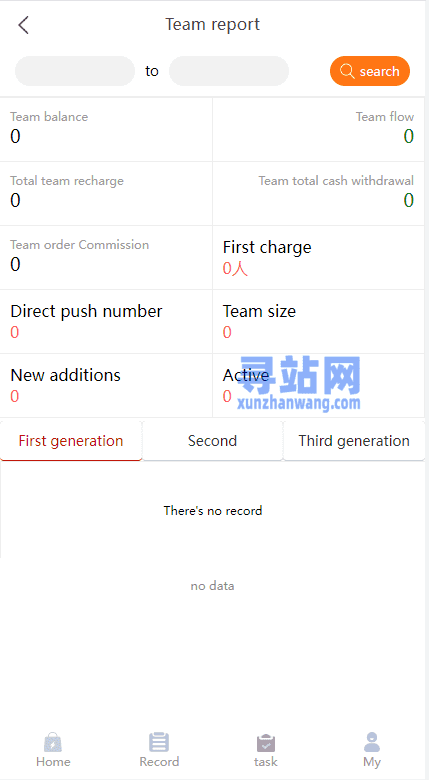Select the start date field
This screenshot has width=429, height=780.
click(75, 71)
